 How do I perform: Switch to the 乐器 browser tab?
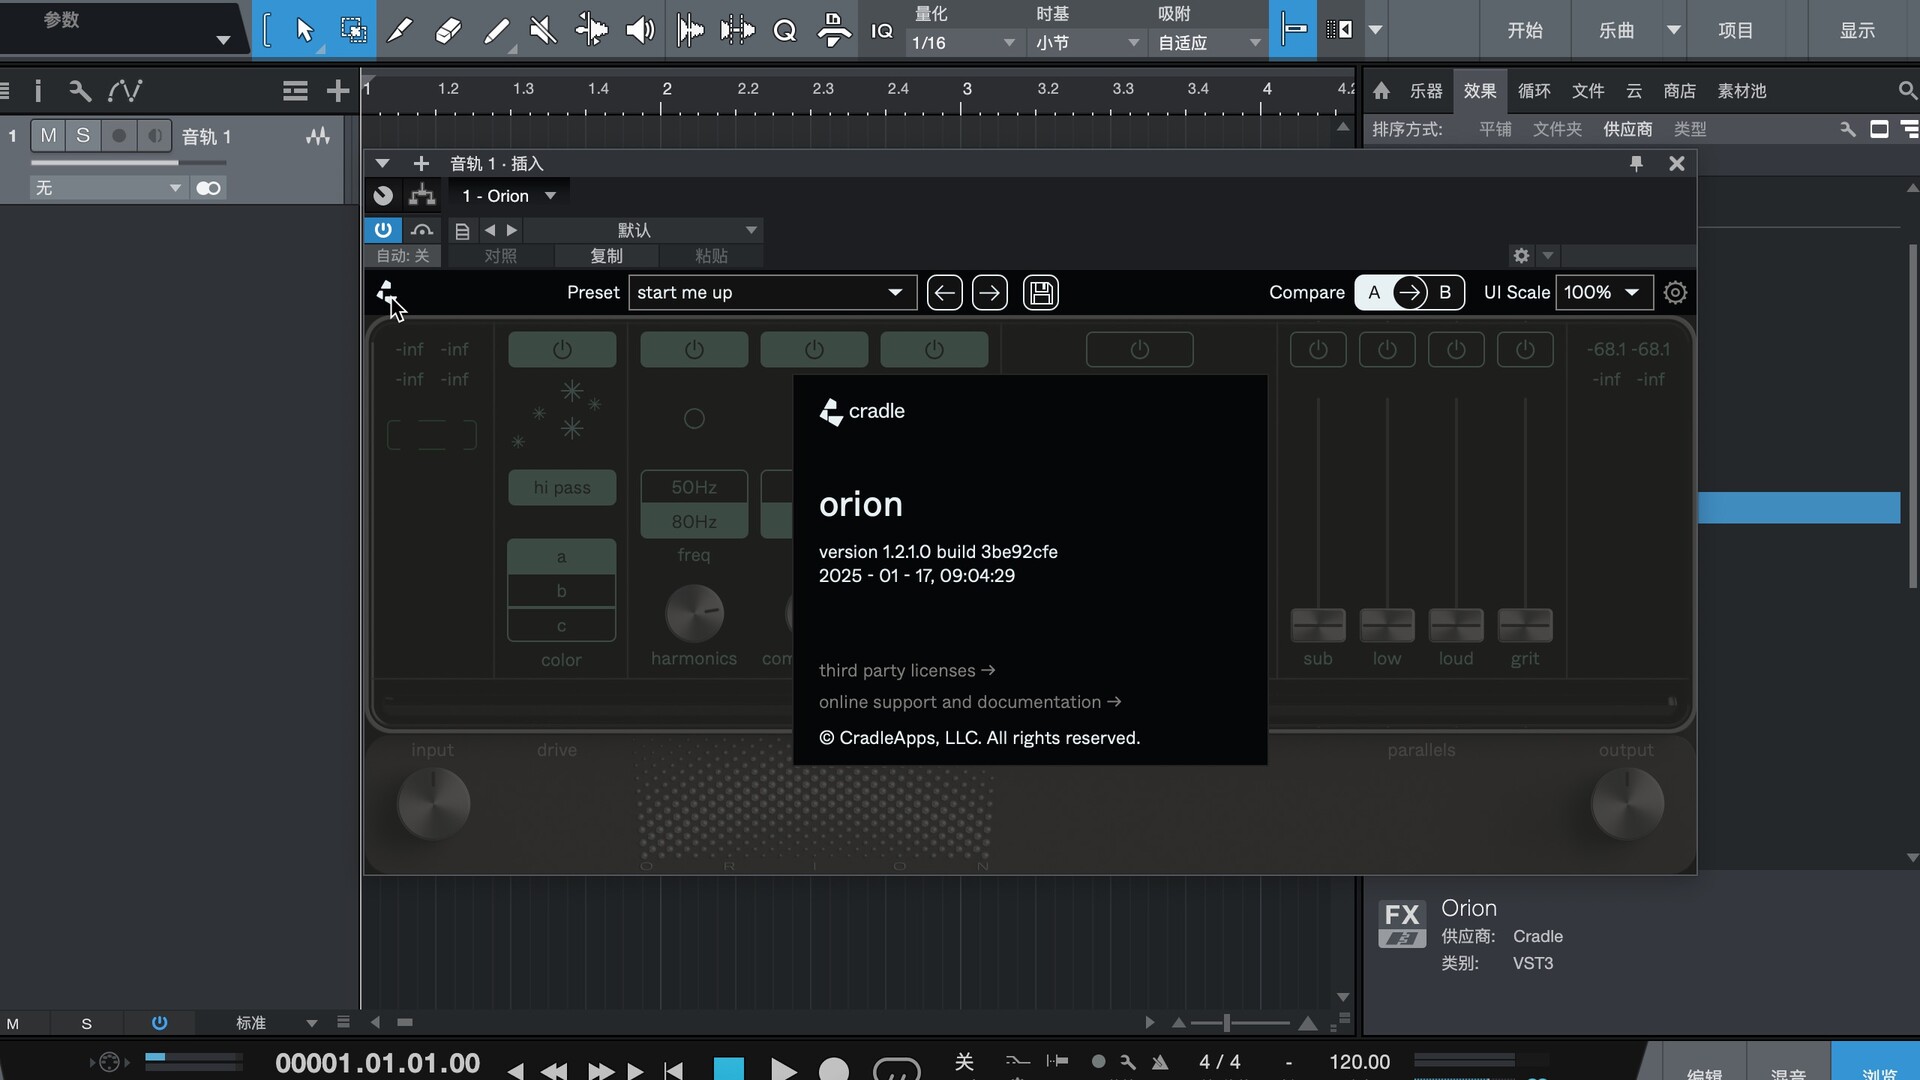[x=1426, y=91]
